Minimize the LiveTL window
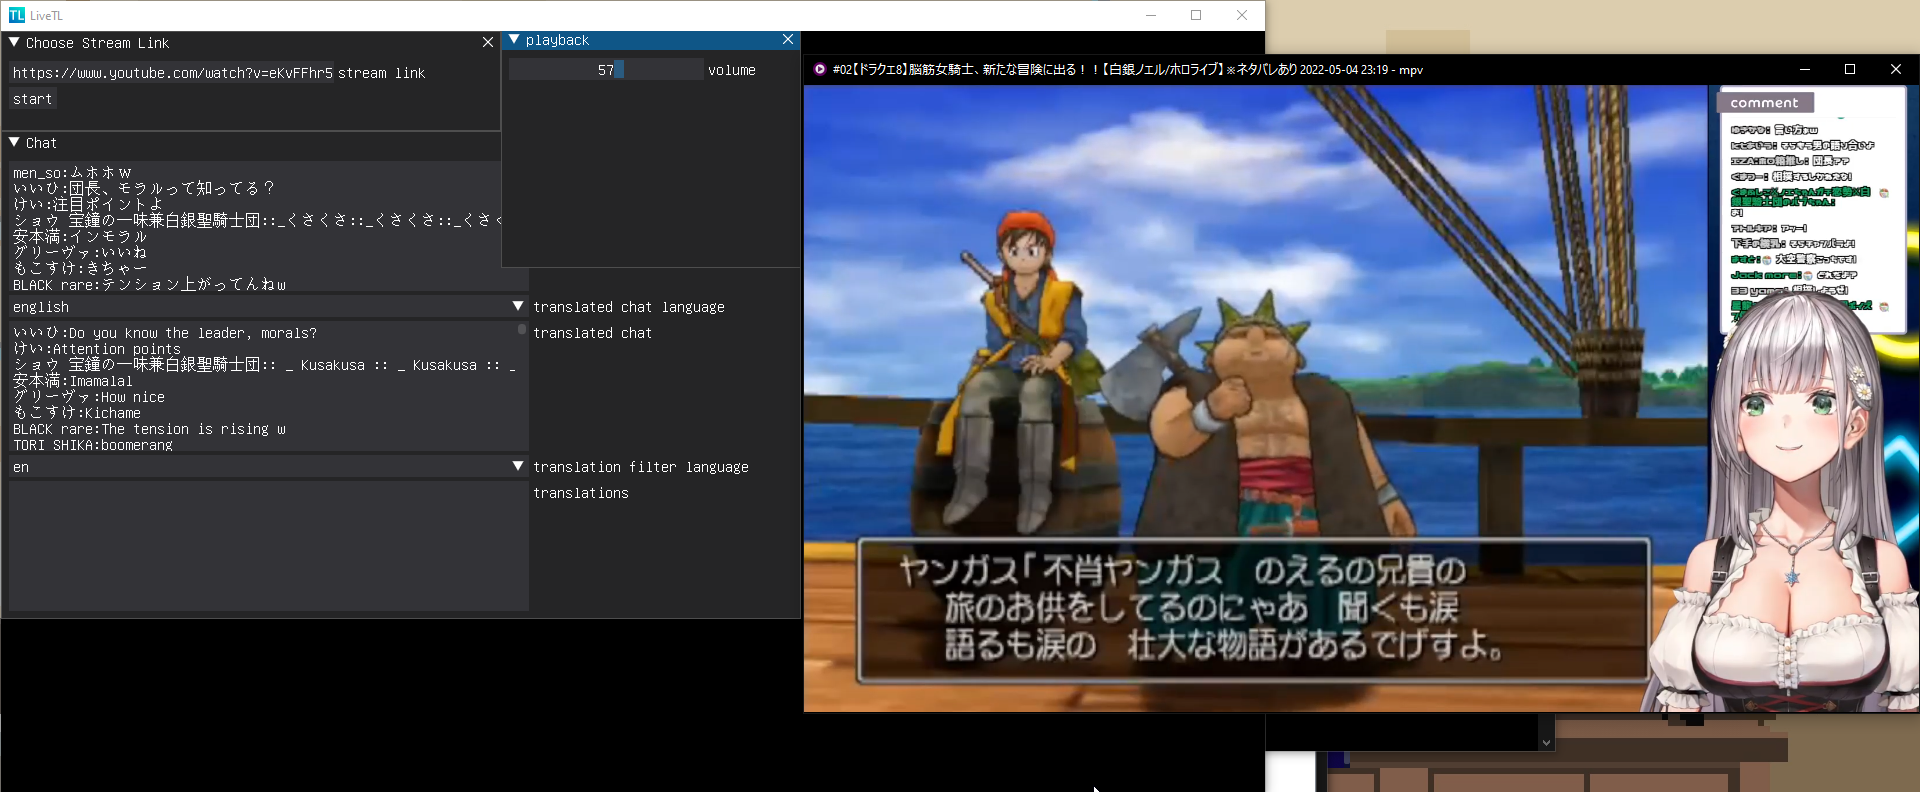The width and height of the screenshot is (1920, 792). pyautogui.click(x=1151, y=15)
